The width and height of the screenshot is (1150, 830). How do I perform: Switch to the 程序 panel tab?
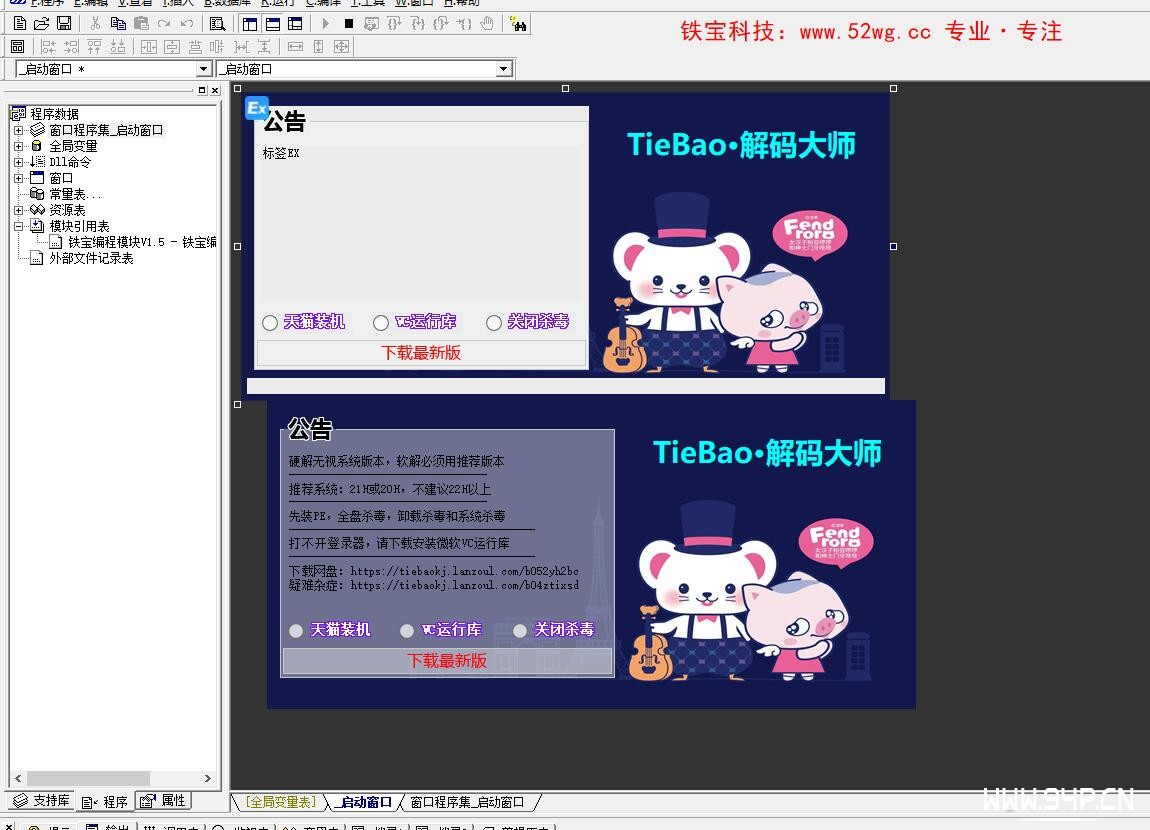click(105, 801)
